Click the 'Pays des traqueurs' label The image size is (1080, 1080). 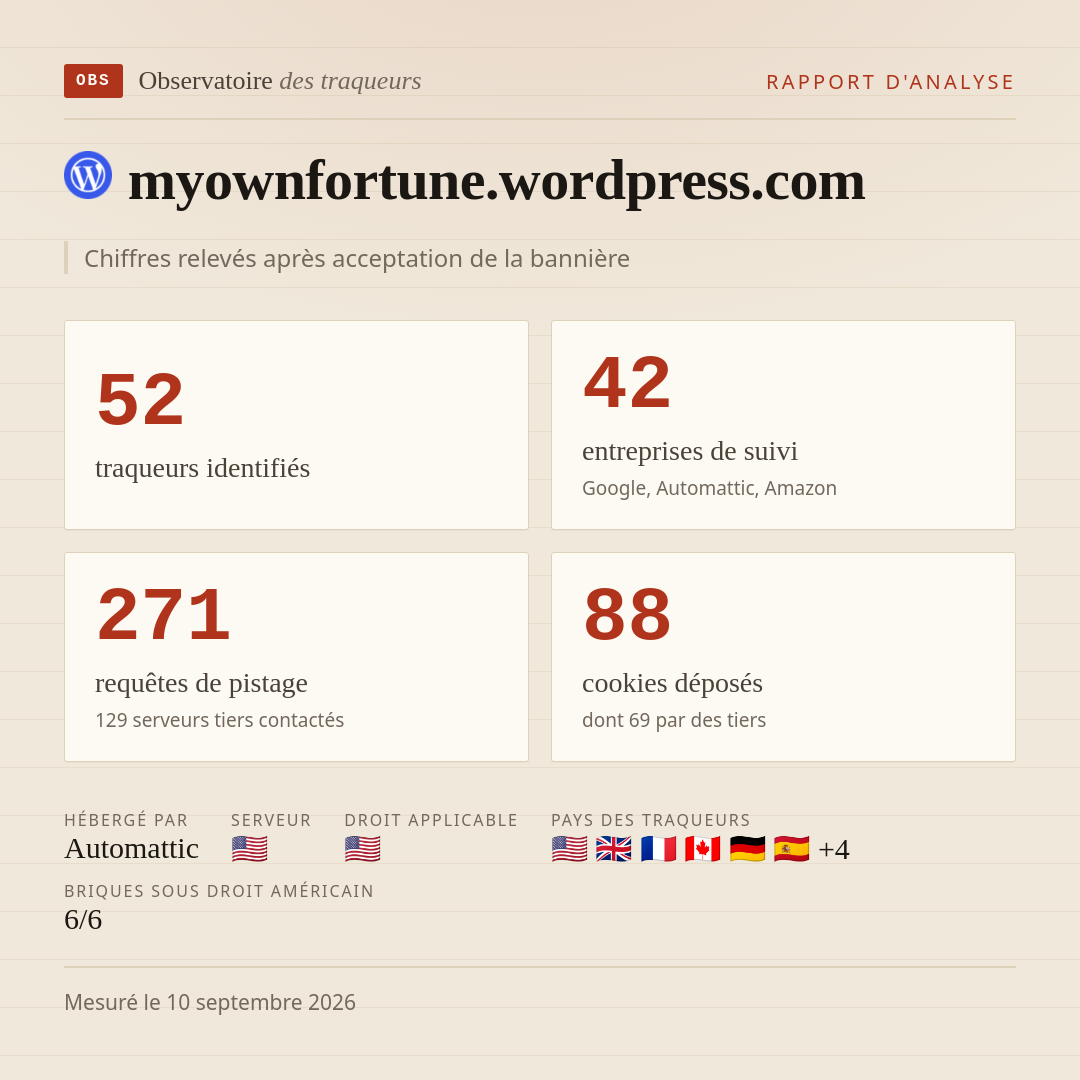click(x=651, y=820)
